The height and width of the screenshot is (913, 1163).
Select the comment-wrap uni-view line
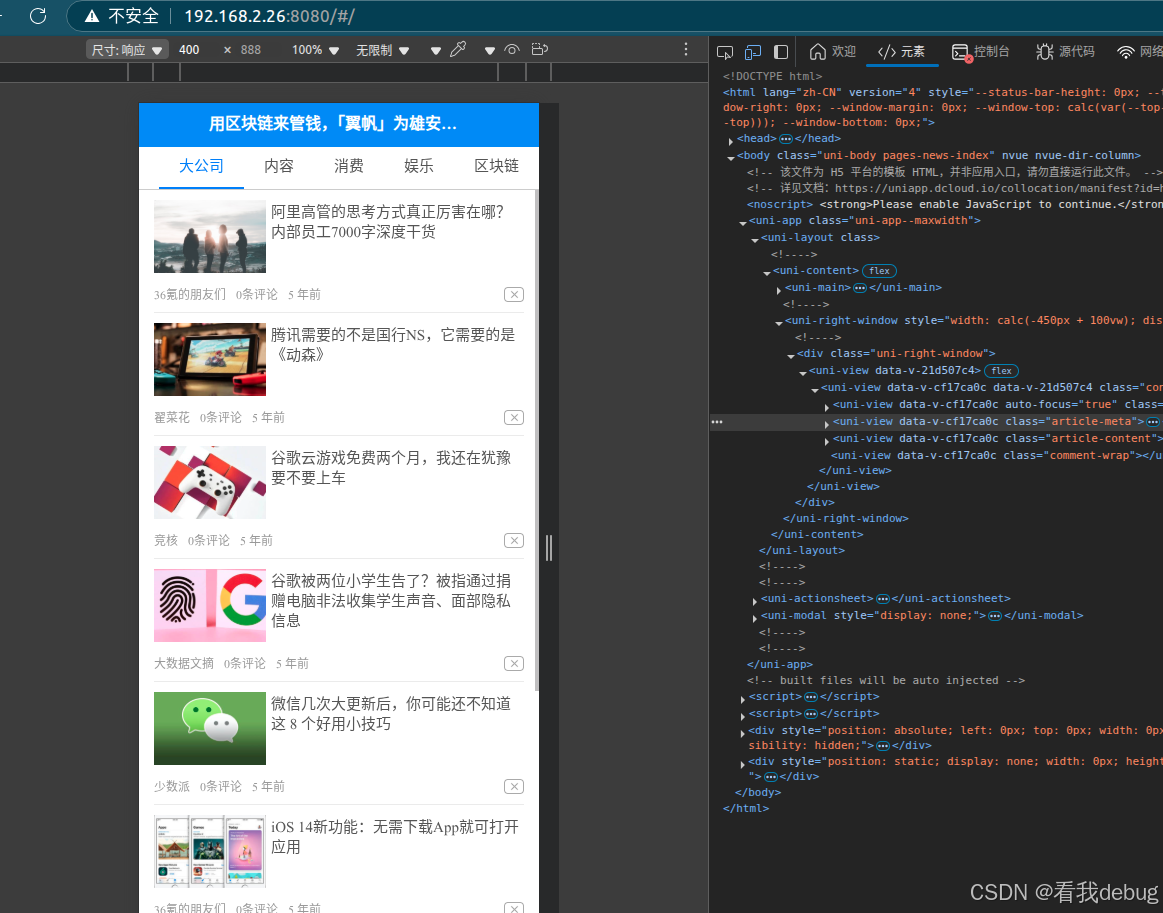point(997,455)
